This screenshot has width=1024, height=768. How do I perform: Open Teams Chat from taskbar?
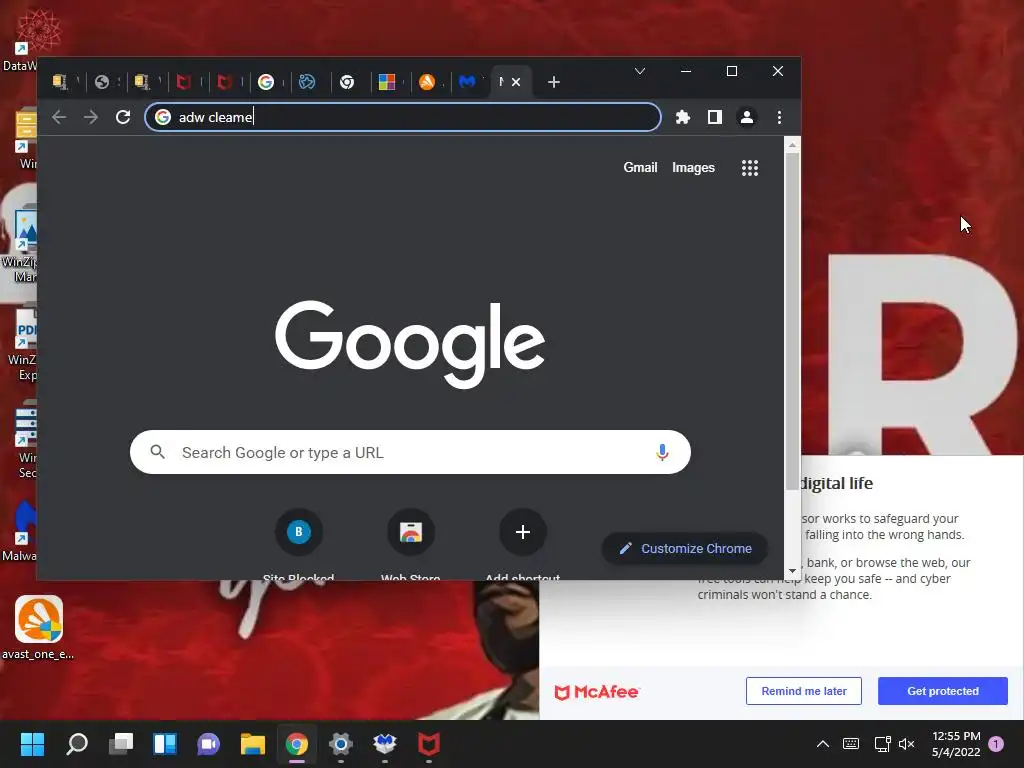pos(208,744)
